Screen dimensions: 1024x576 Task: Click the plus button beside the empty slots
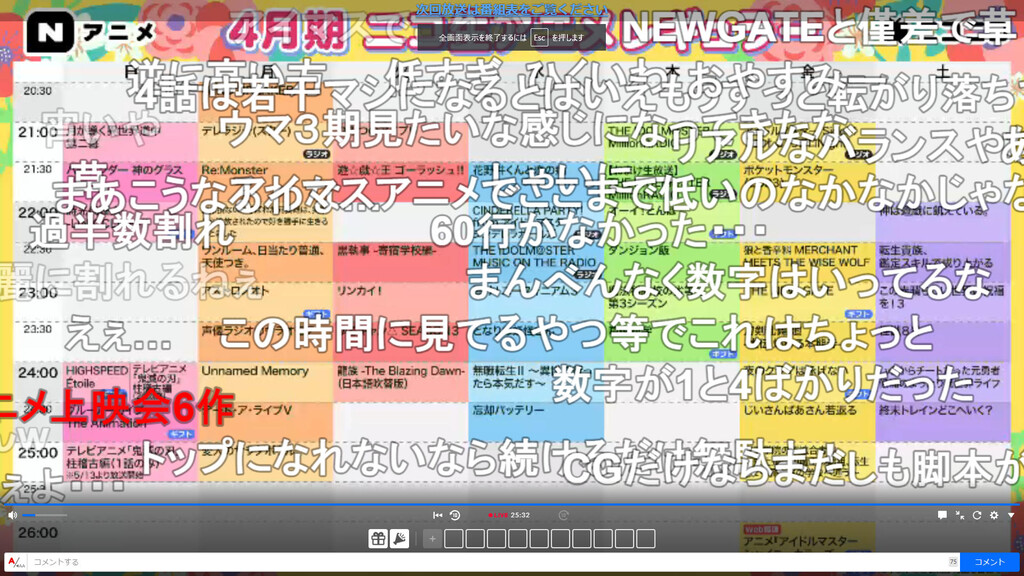[432, 539]
